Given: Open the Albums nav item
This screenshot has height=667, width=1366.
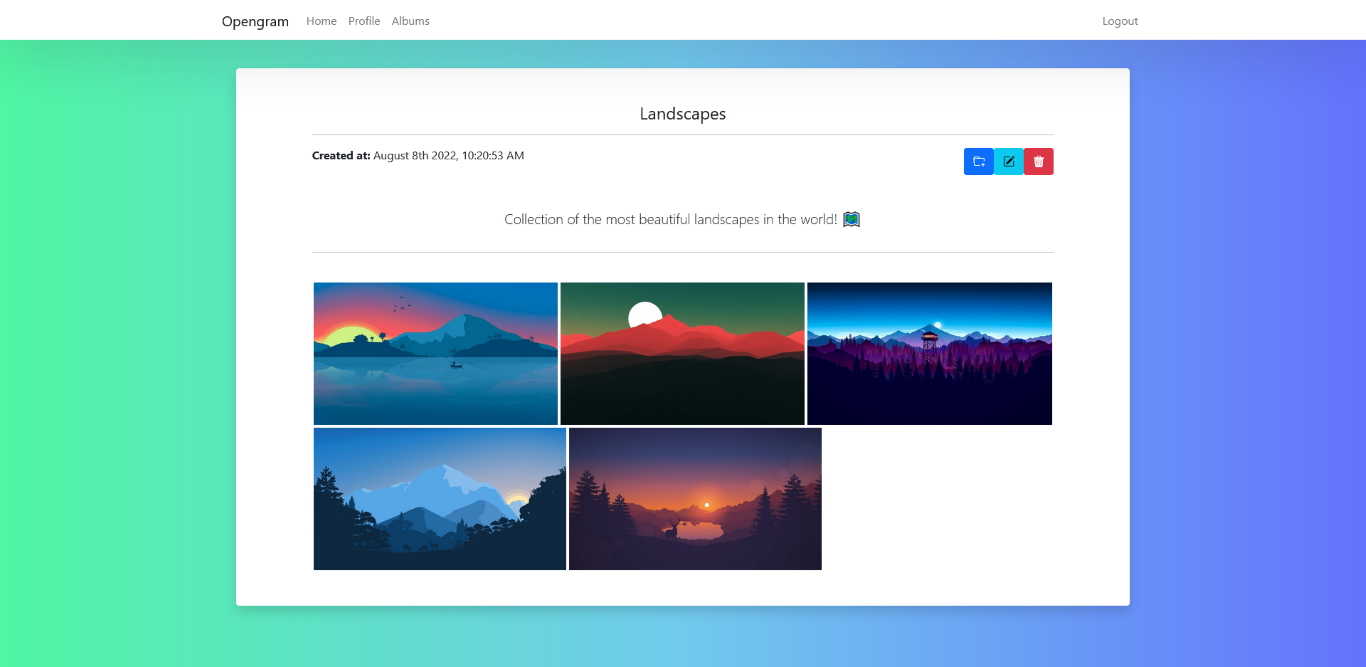Looking at the screenshot, I should (x=410, y=21).
